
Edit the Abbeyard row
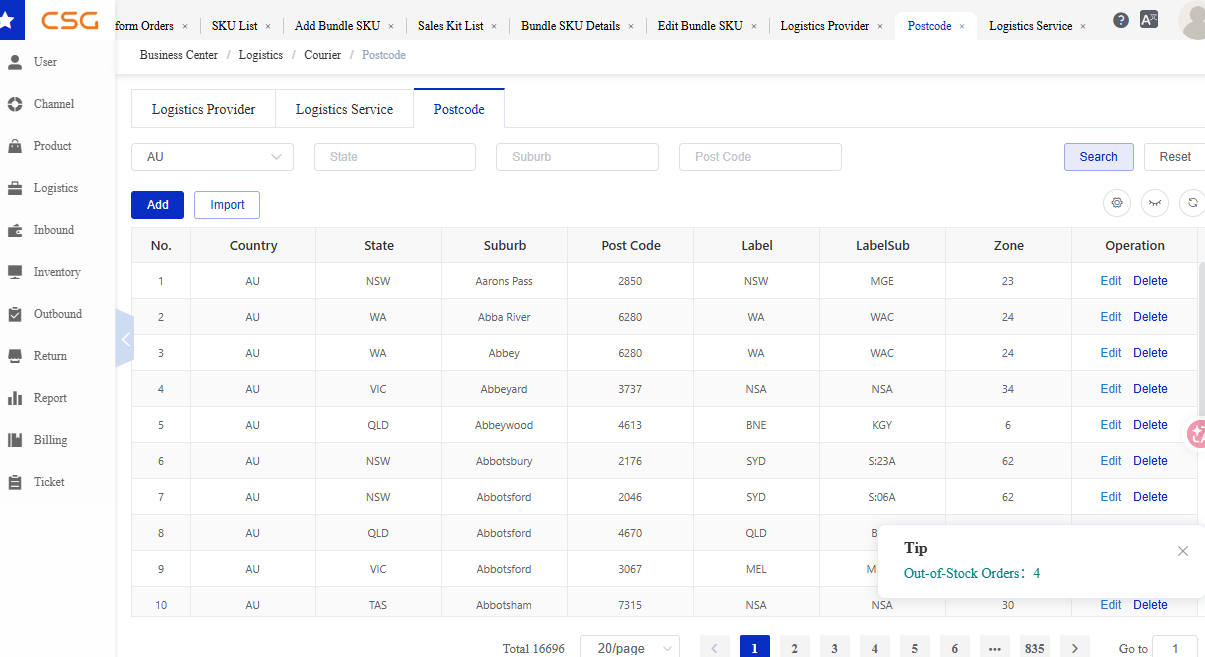point(1111,389)
